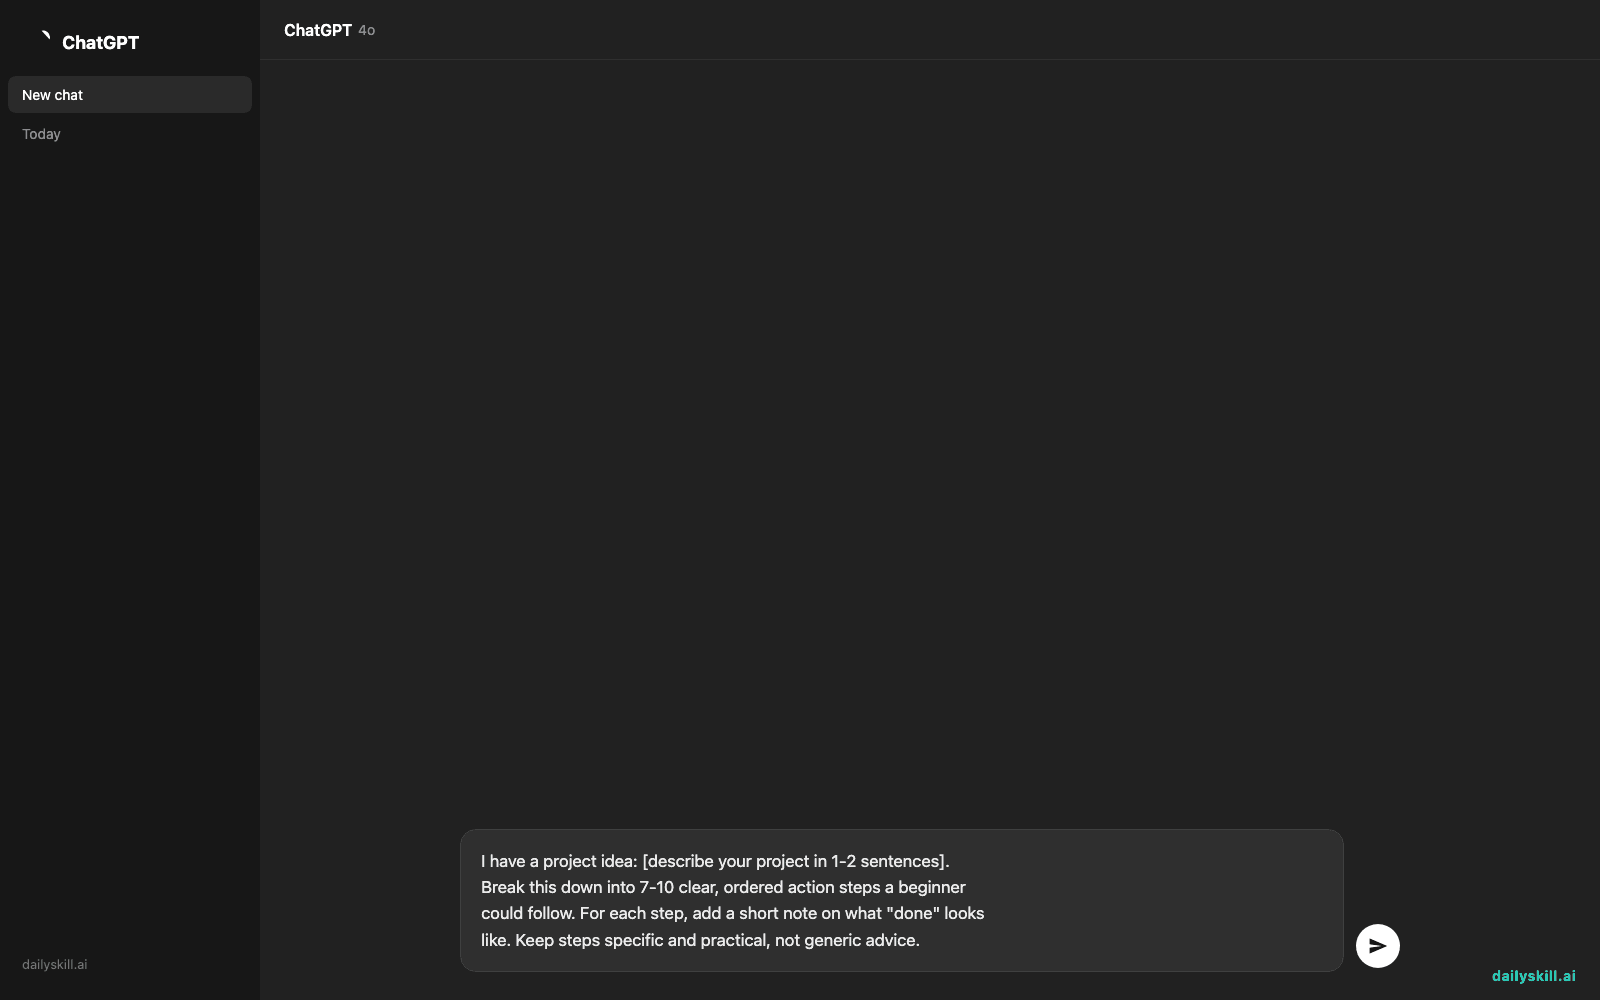Click the dailyskill.ai text in sidebar footer
Viewport: 1600px width, 1000px height.
55,965
